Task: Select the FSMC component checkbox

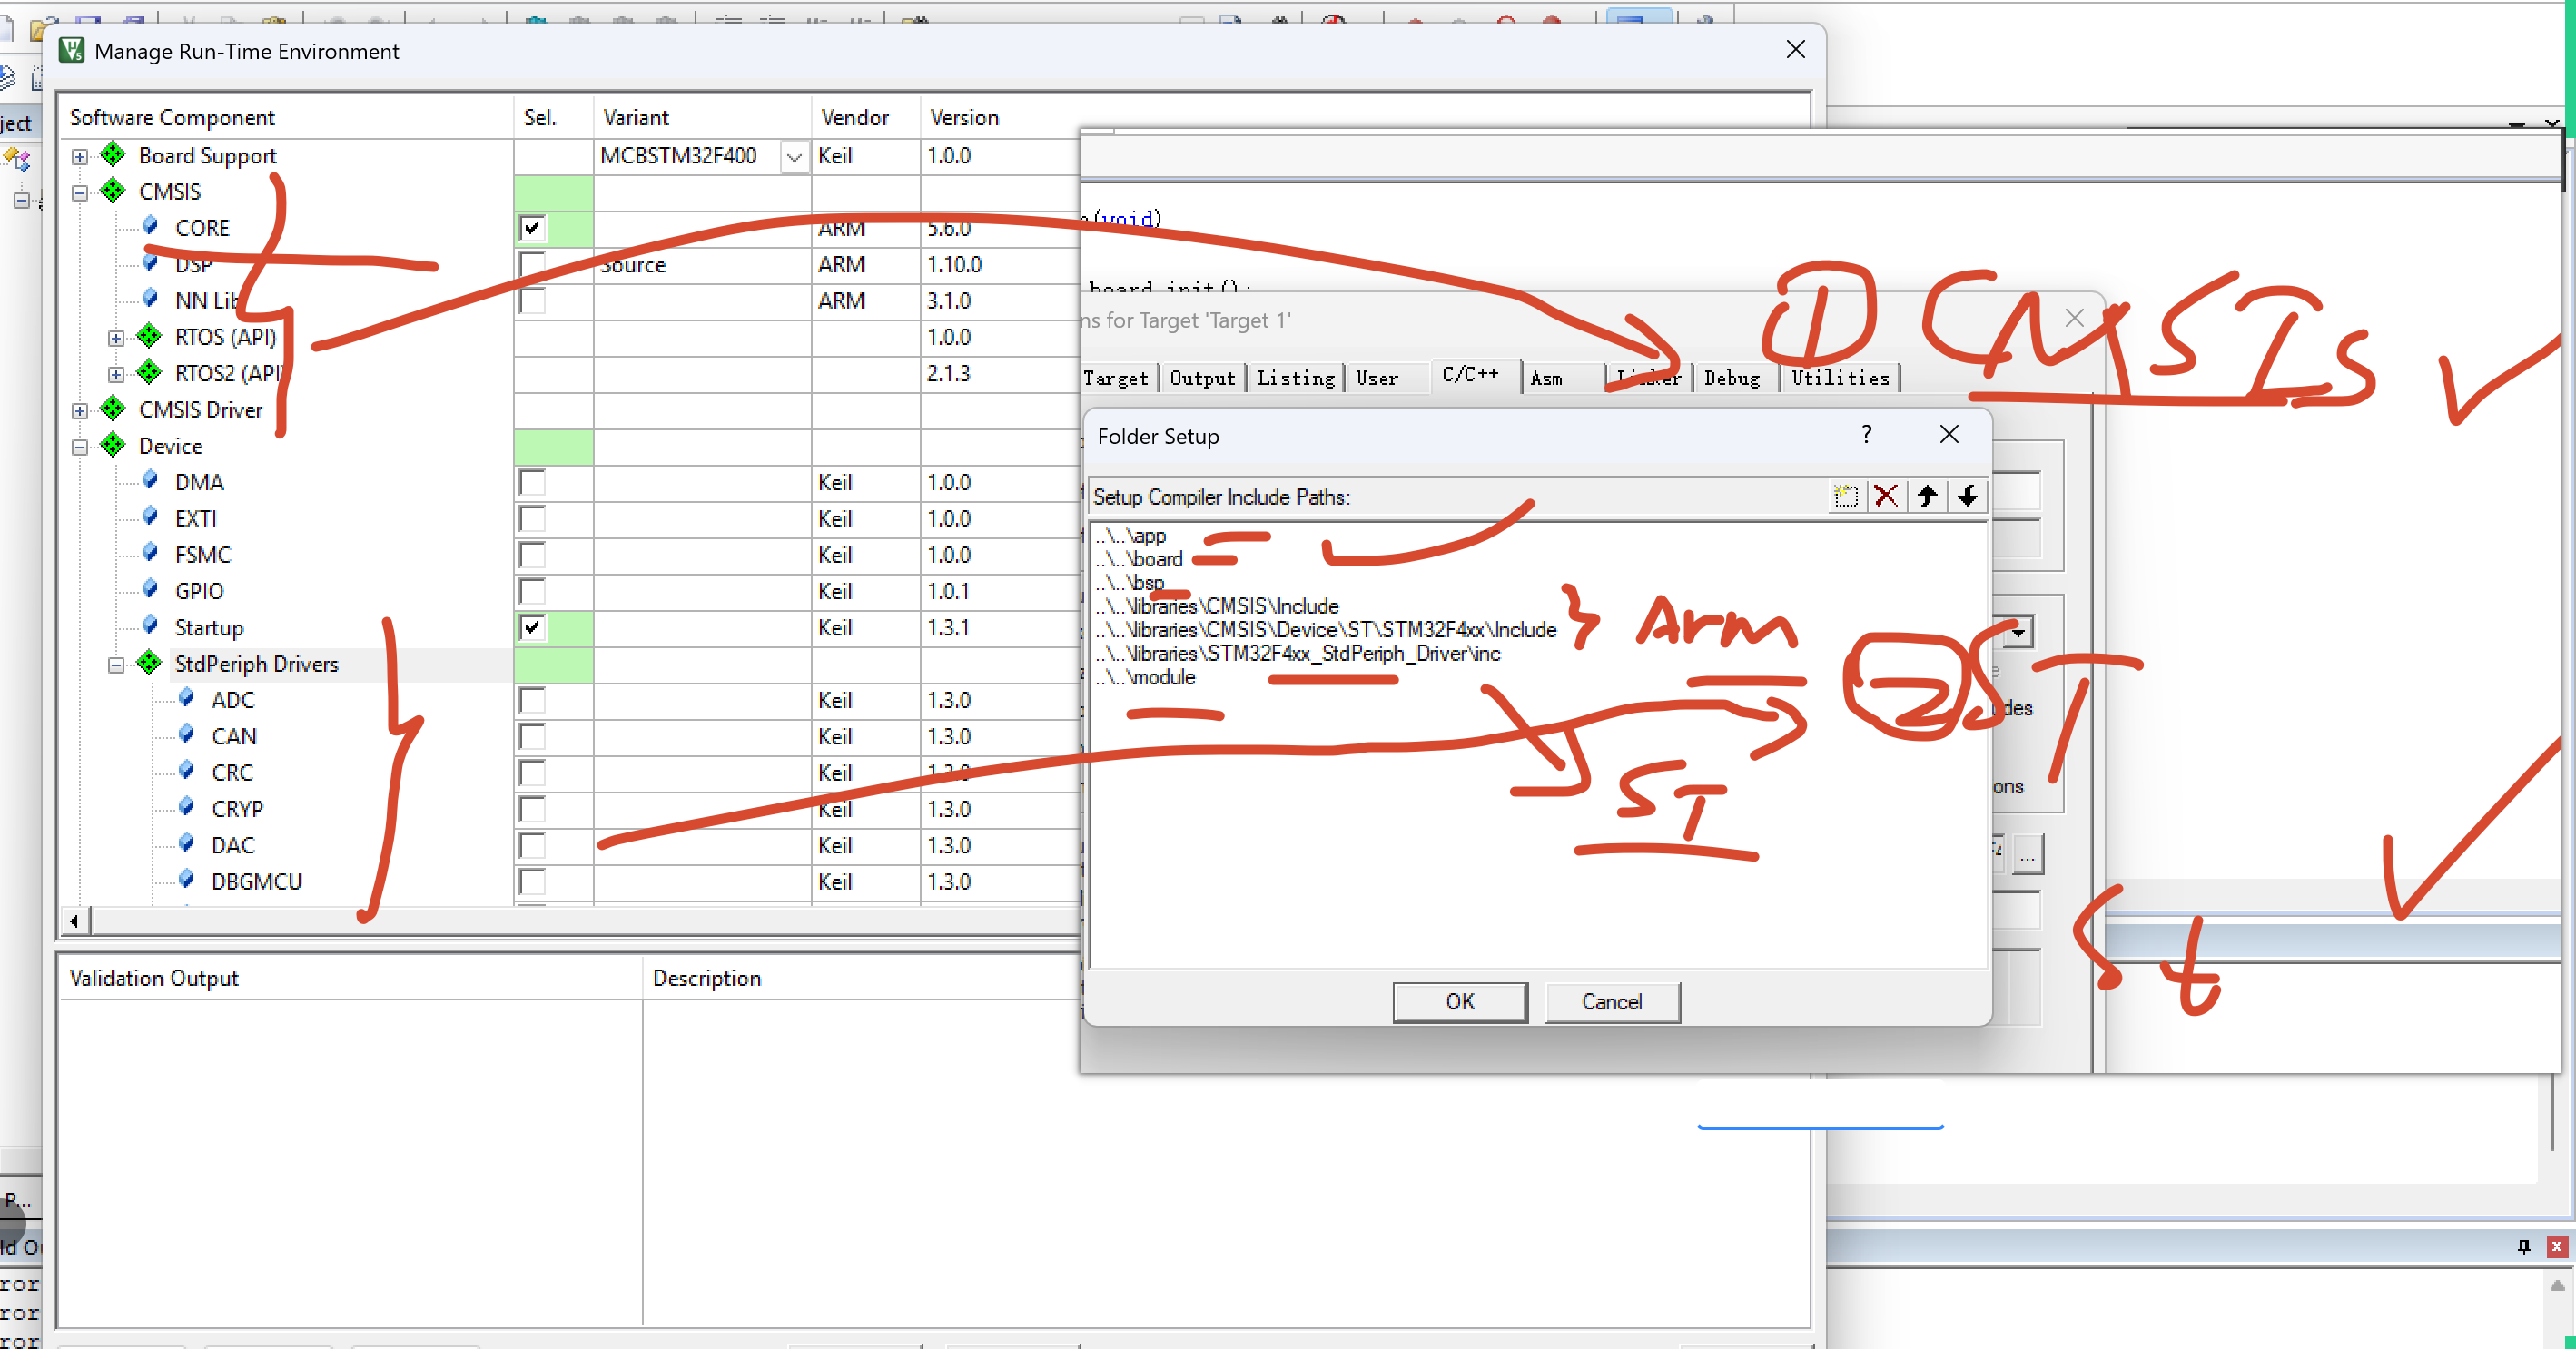Action: coord(533,555)
